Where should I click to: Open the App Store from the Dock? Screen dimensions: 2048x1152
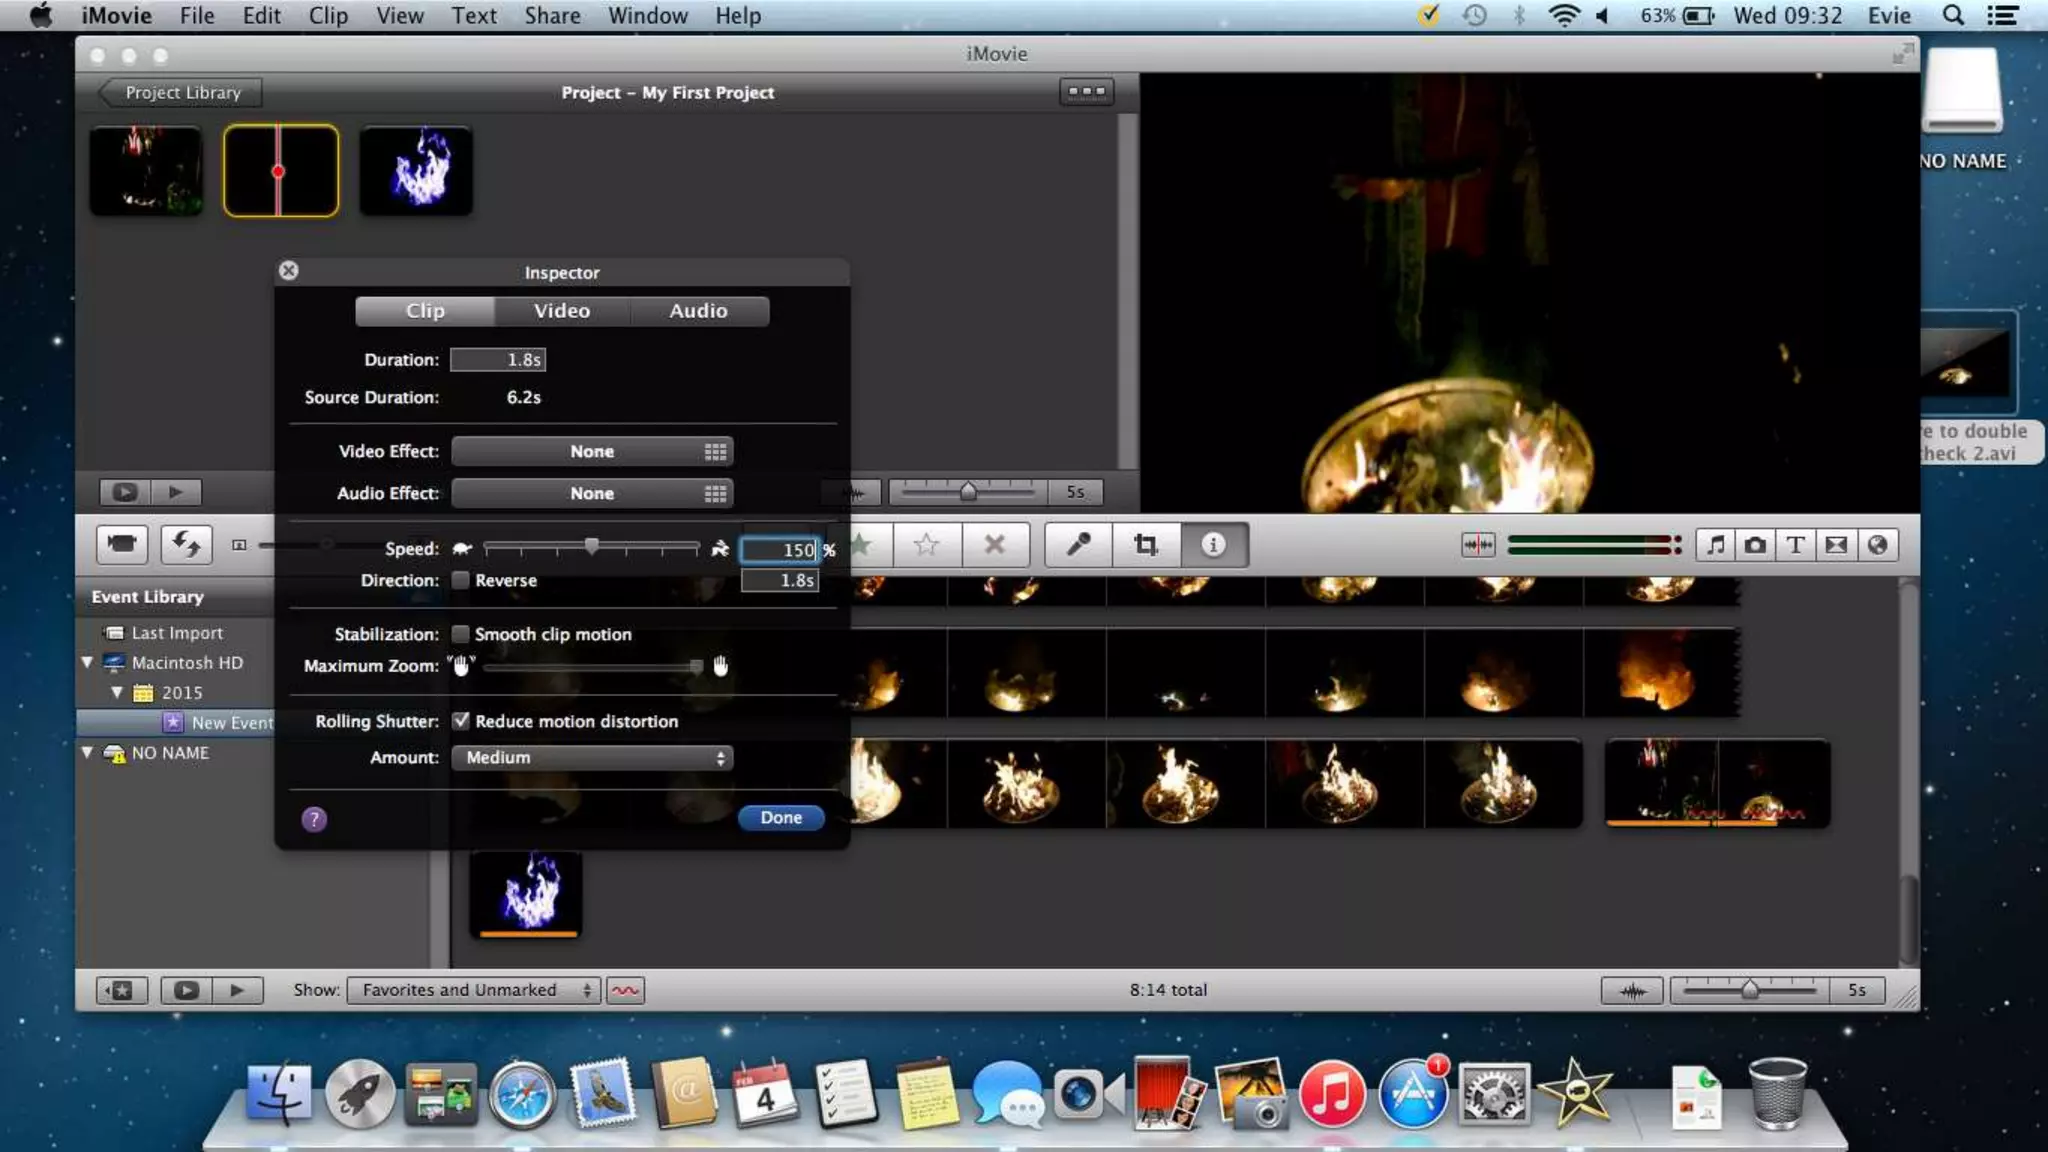(x=1413, y=1093)
